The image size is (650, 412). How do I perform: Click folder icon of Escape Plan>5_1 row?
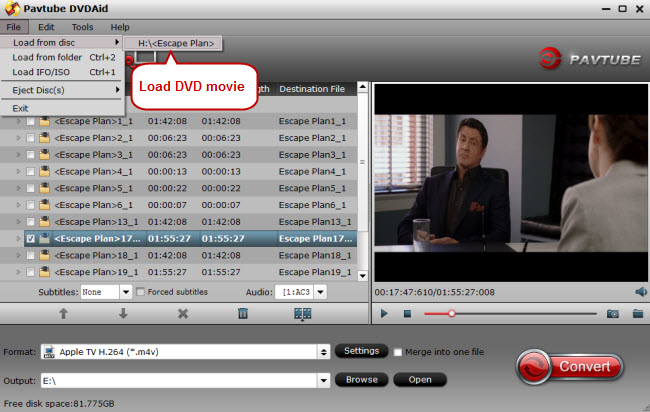click(44, 188)
